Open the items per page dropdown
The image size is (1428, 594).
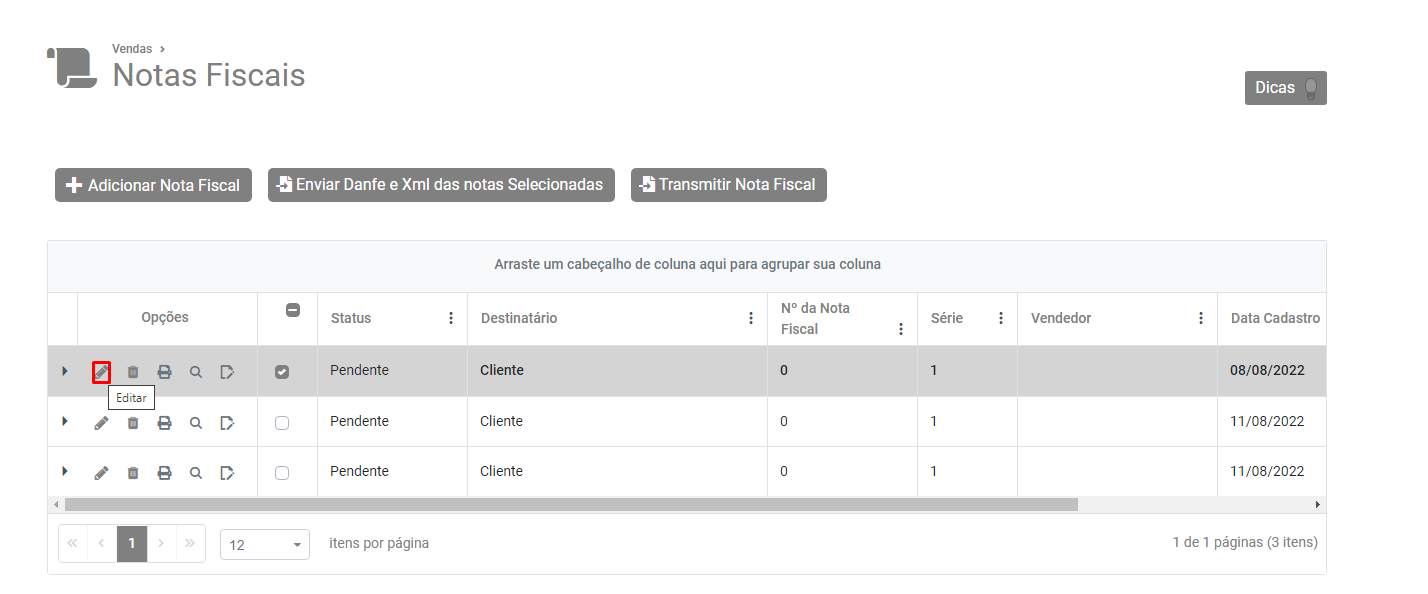click(265, 545)
